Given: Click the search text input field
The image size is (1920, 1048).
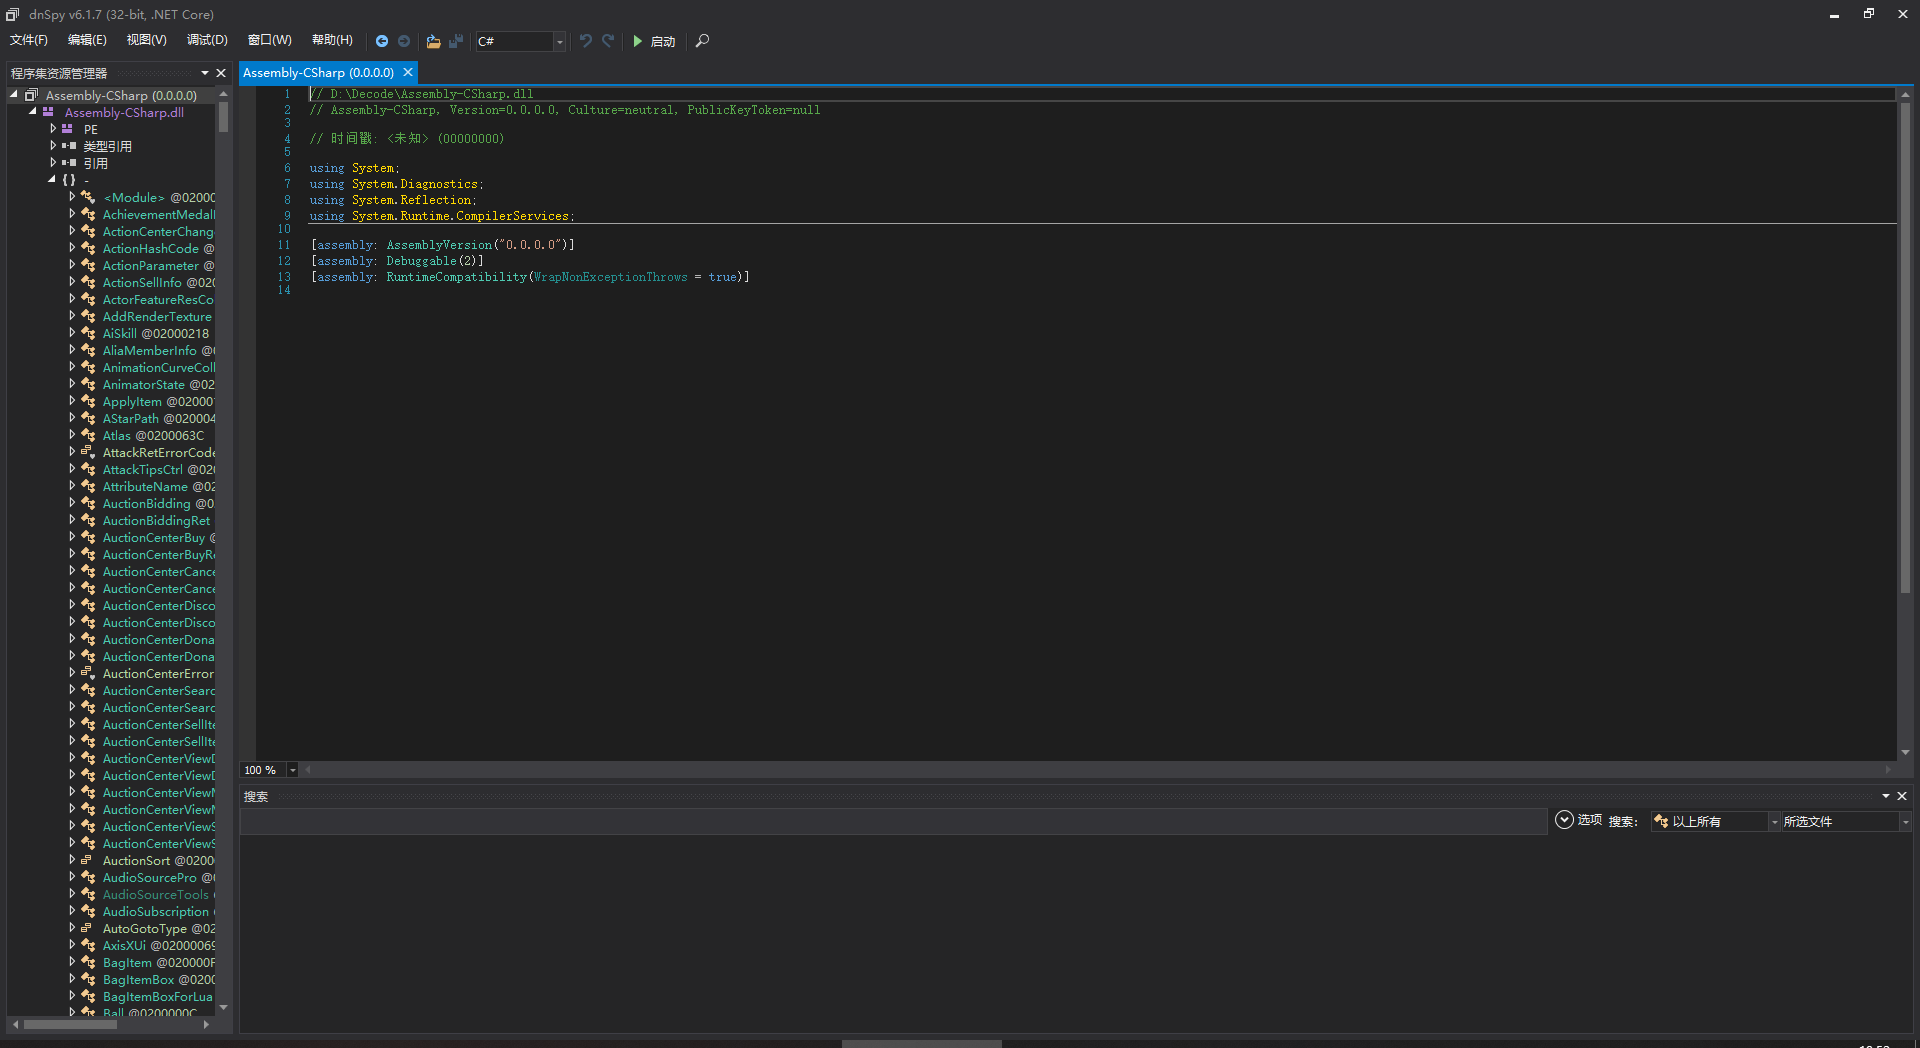Looking at the screenshot, I should pos(893,821).
